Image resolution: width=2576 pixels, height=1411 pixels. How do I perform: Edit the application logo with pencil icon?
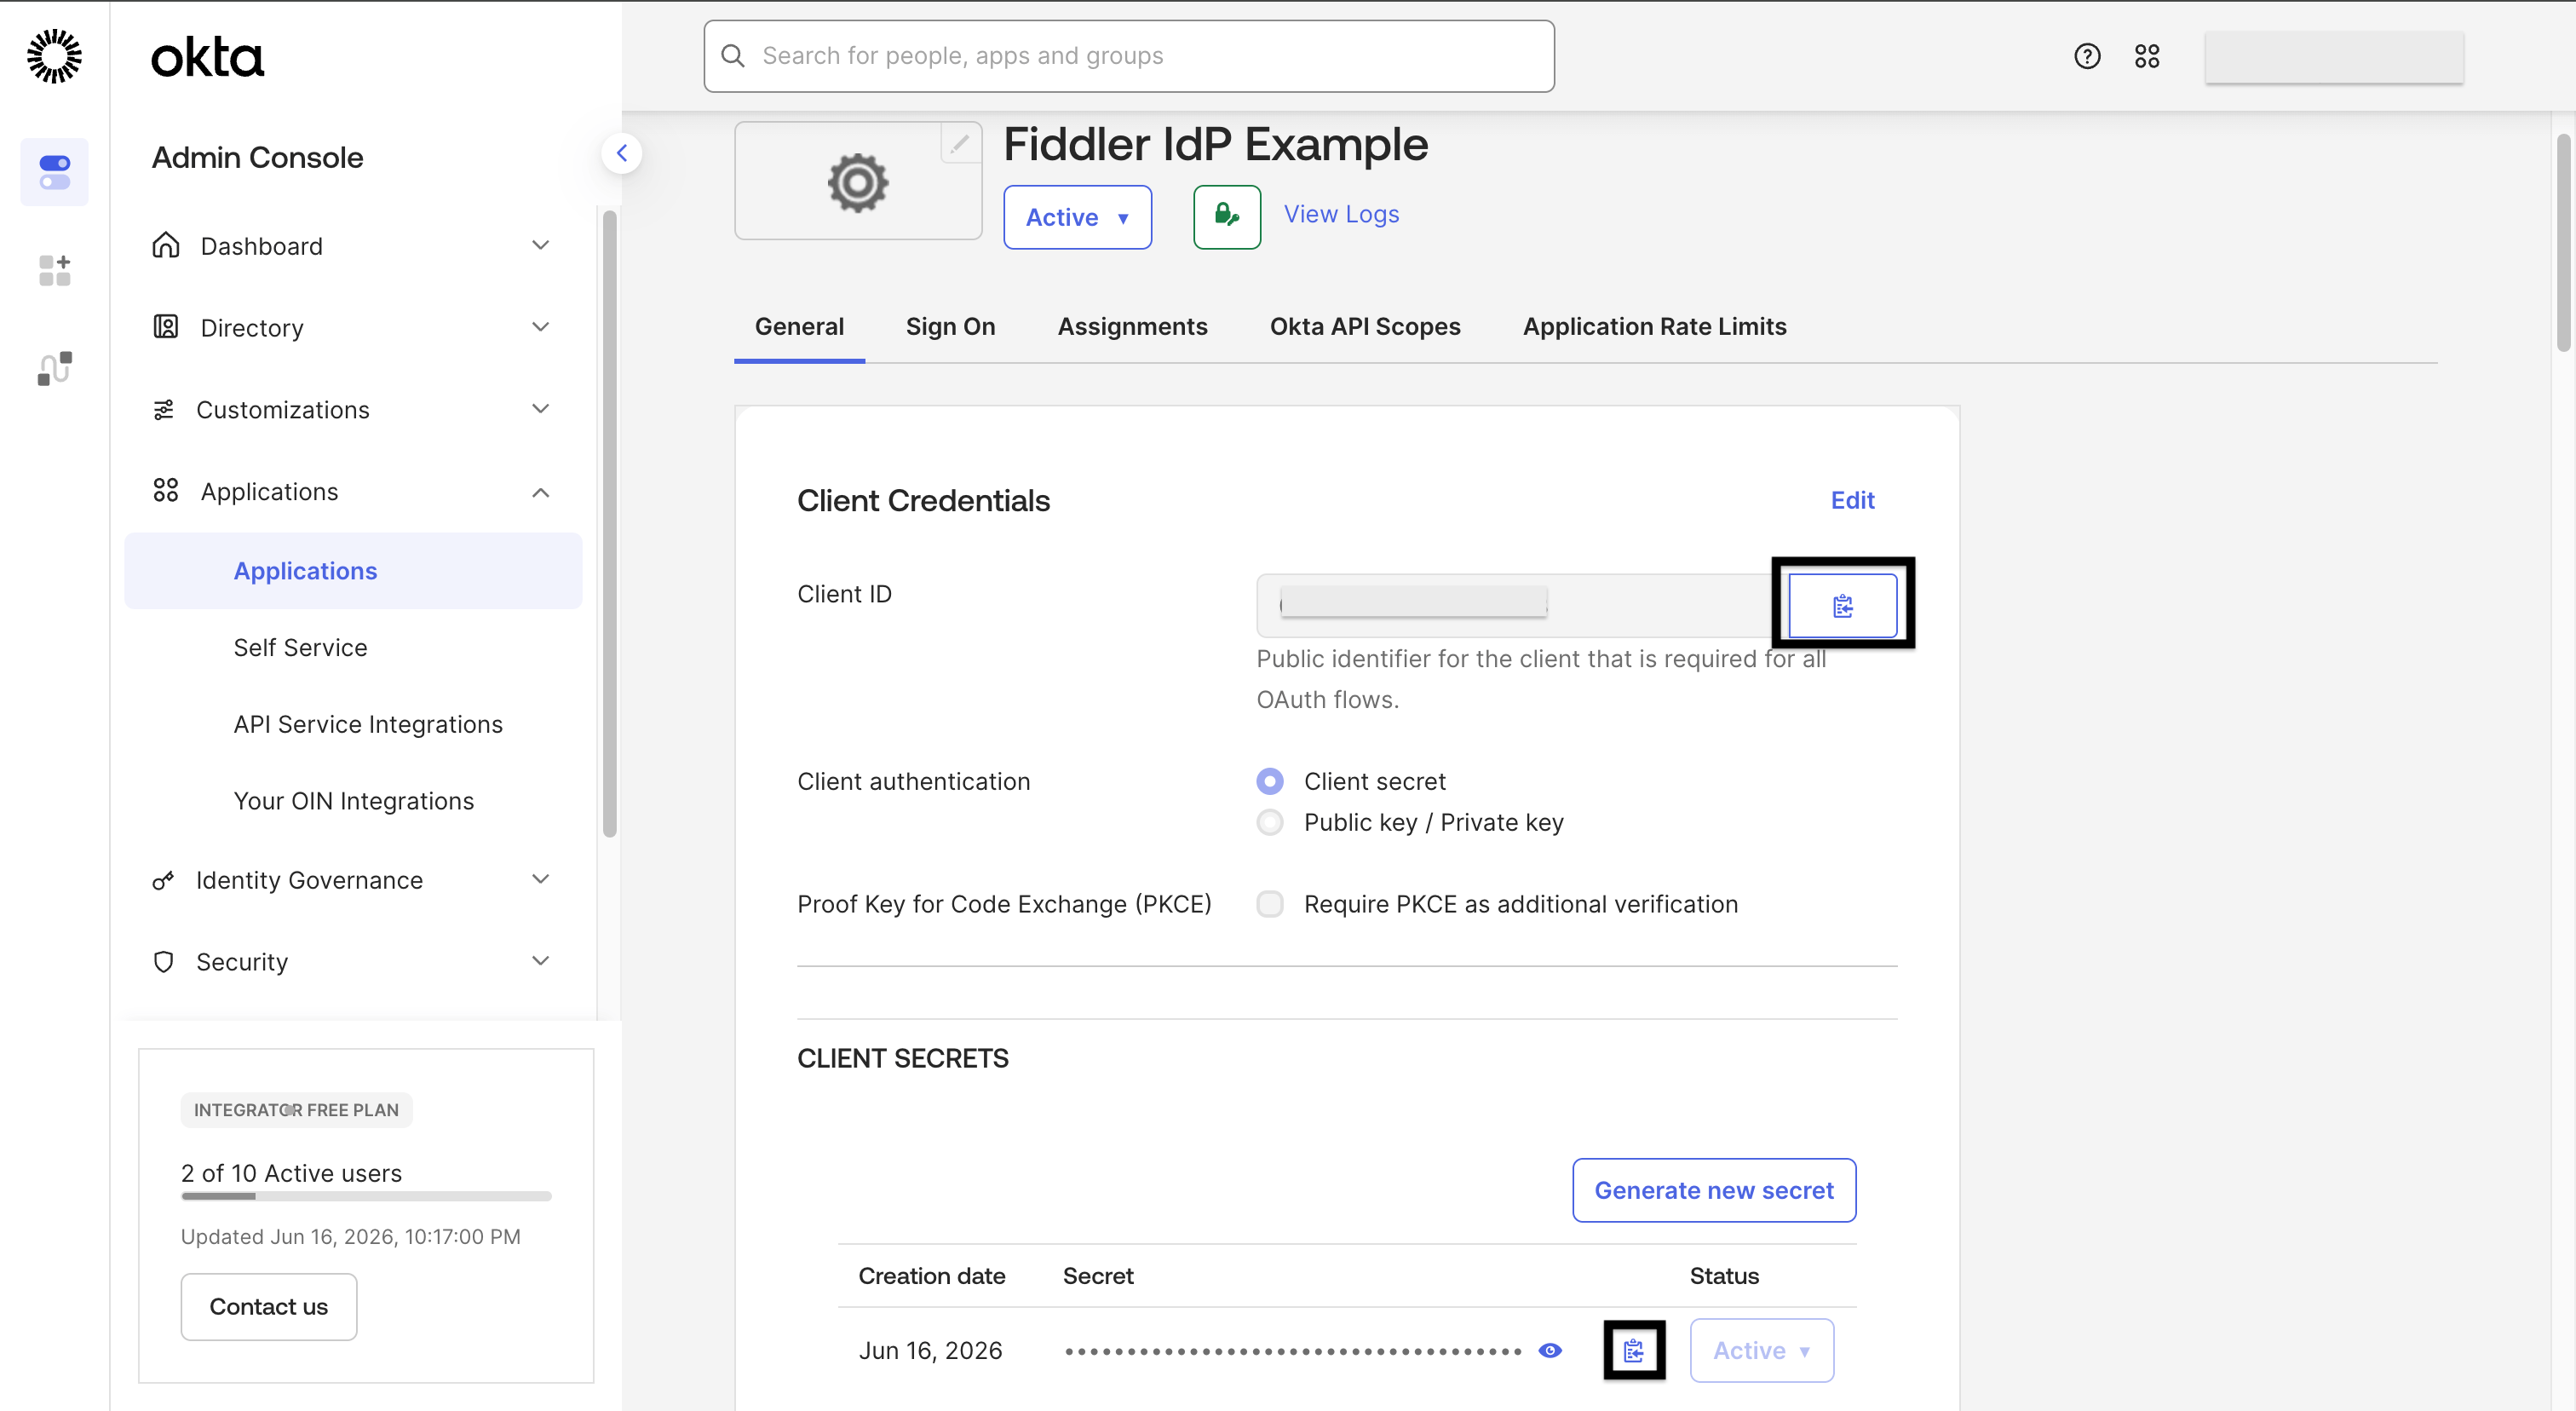point(959,144)
